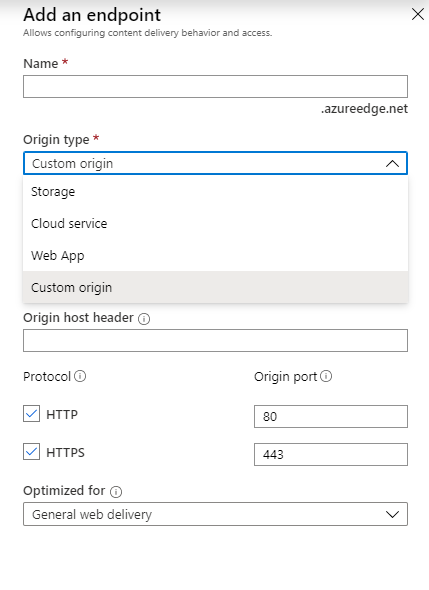
Task: Click the Add an endpoint heading
Action: coord(92,15)
